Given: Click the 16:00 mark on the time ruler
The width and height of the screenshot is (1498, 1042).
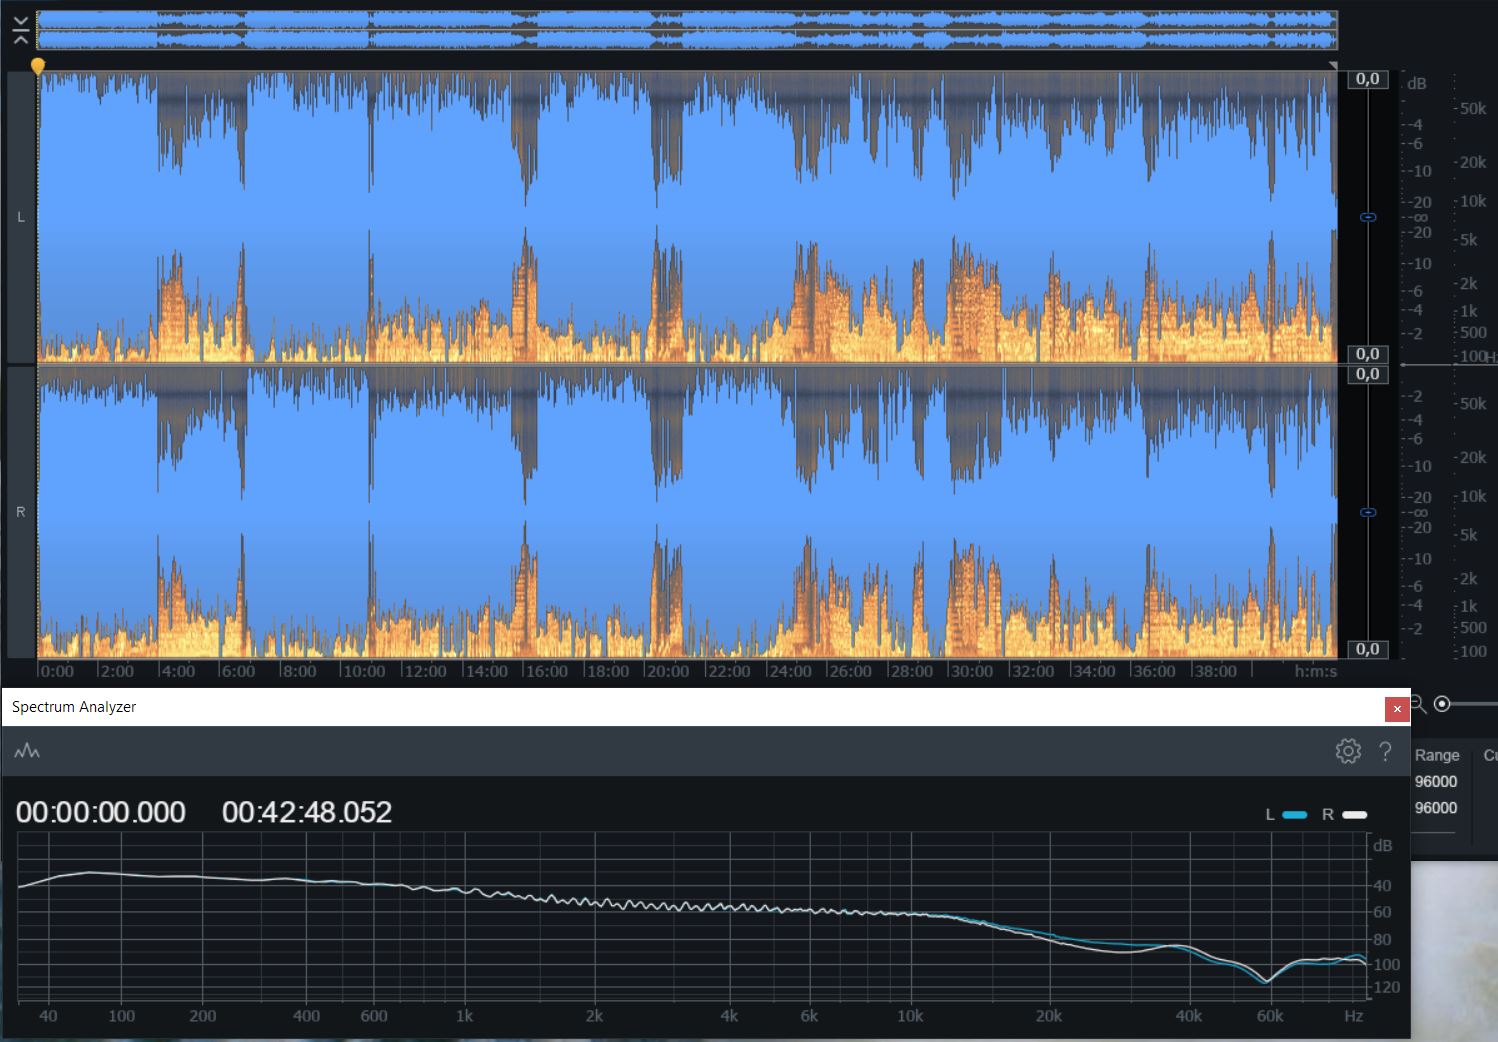Looking at the screenshot, I should [x=546, y=671].
